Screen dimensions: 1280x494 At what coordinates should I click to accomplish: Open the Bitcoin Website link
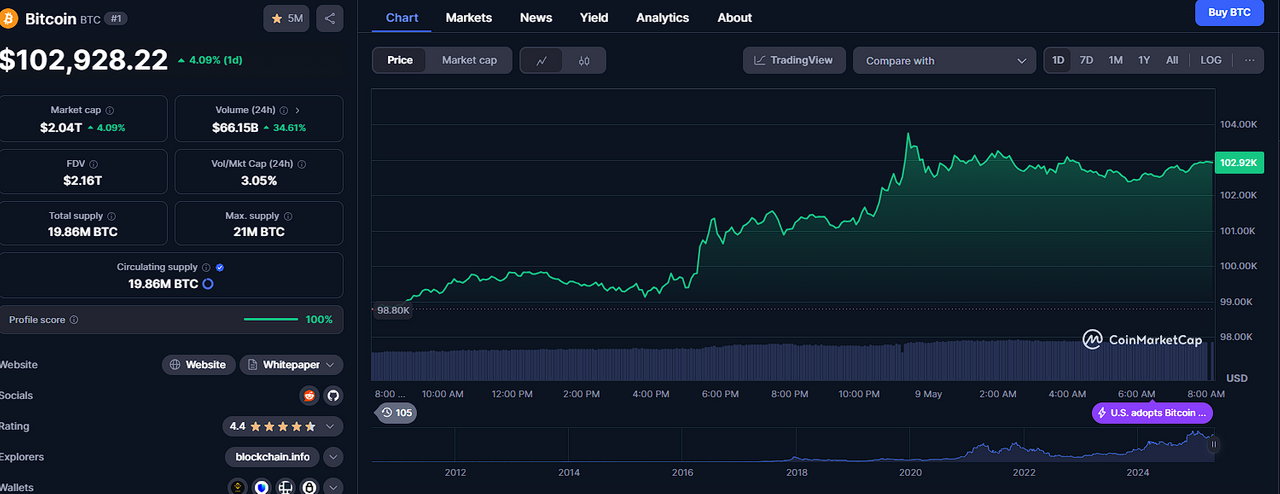(199, 365)
